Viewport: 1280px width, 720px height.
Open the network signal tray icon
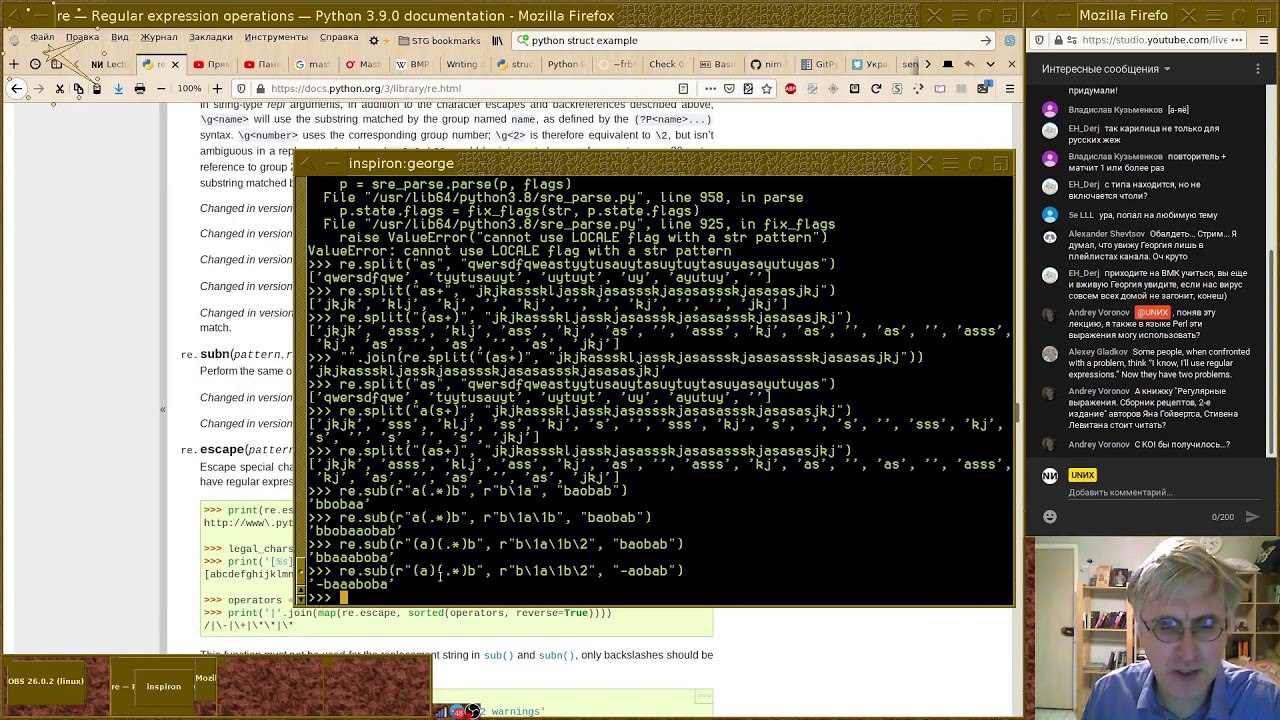coord(442,712)
